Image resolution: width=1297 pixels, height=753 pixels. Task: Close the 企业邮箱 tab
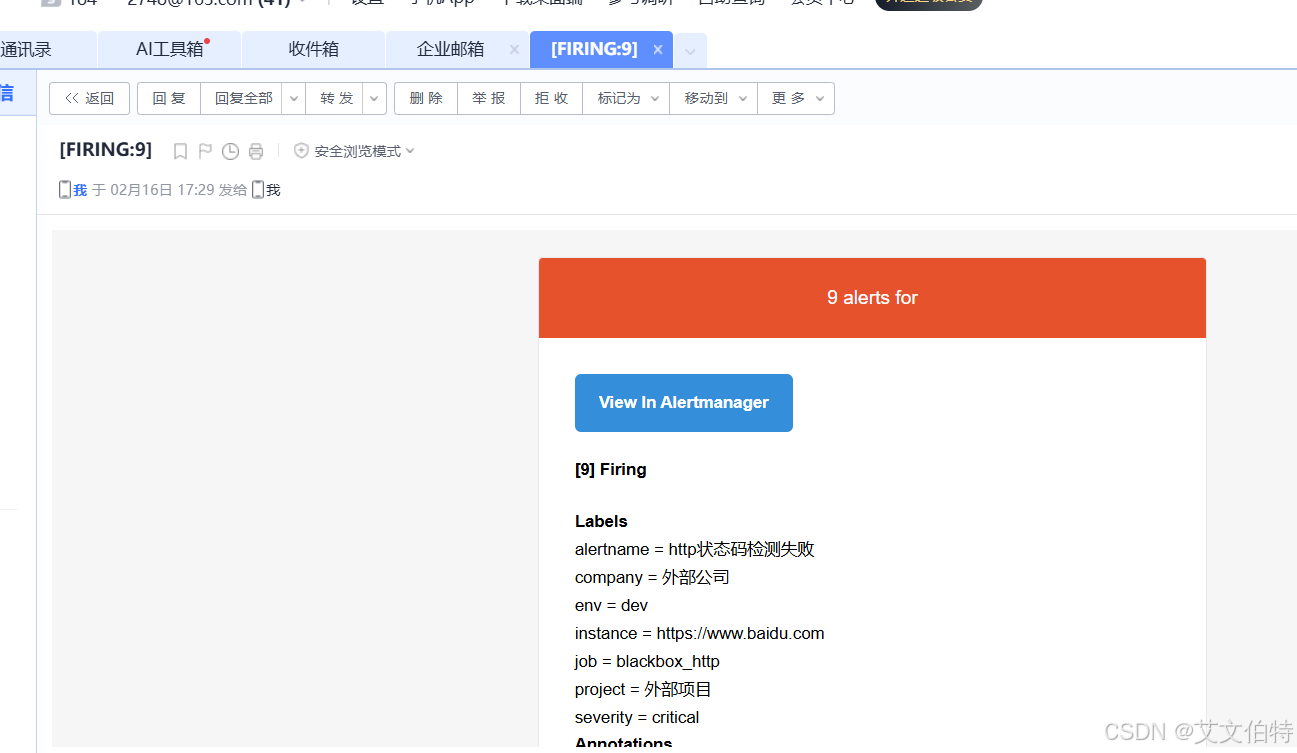514,49
